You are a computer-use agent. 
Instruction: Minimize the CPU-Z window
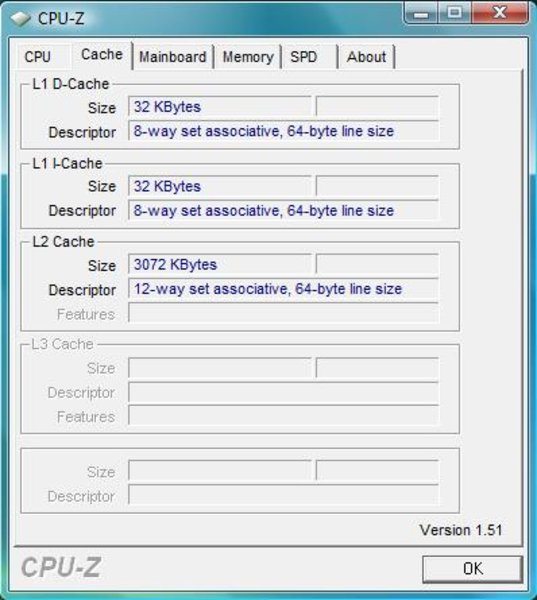[x=421, y=13]
